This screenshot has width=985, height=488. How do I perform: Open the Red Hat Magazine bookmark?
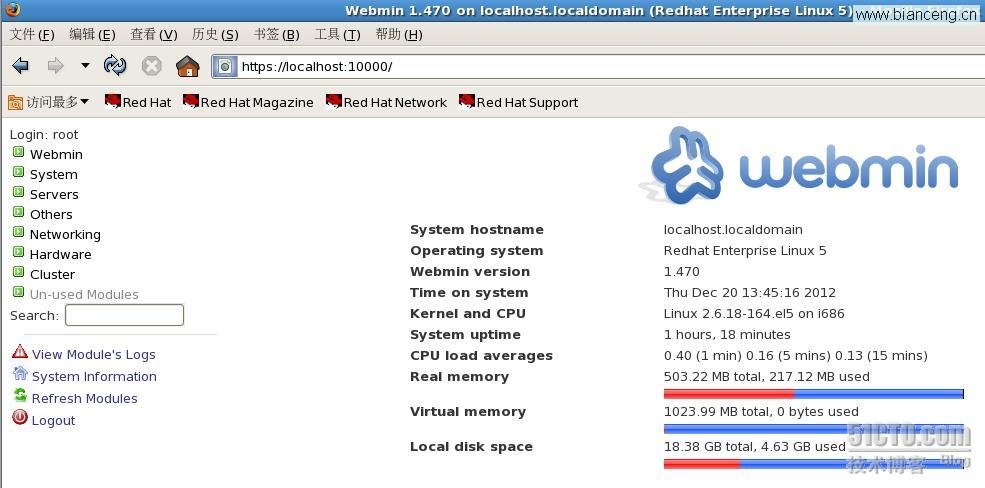pos(248,102)
